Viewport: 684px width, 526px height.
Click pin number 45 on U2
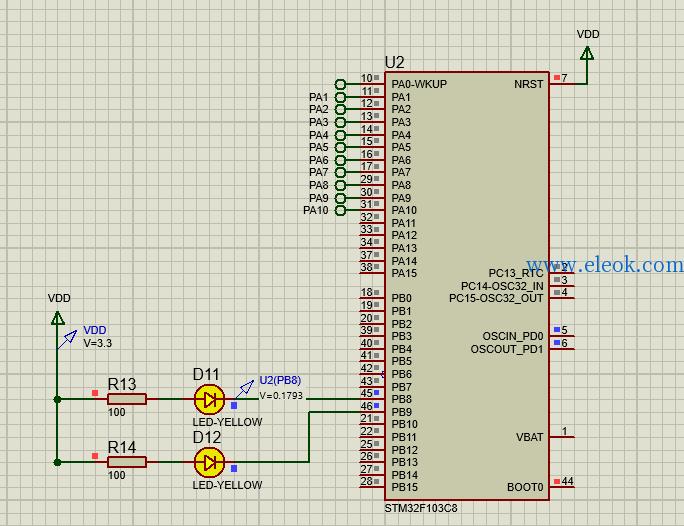[366, 393]
